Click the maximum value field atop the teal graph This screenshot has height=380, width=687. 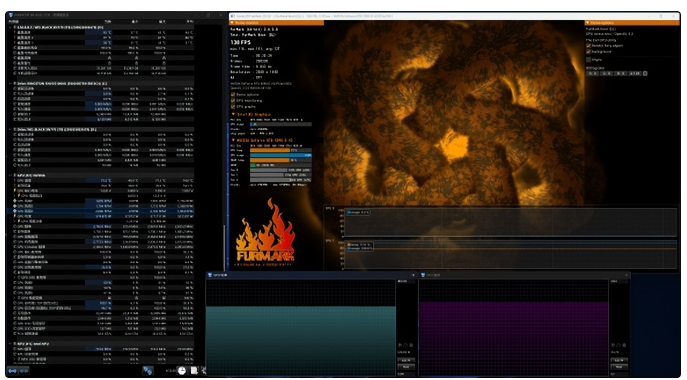tap(405, 281)
